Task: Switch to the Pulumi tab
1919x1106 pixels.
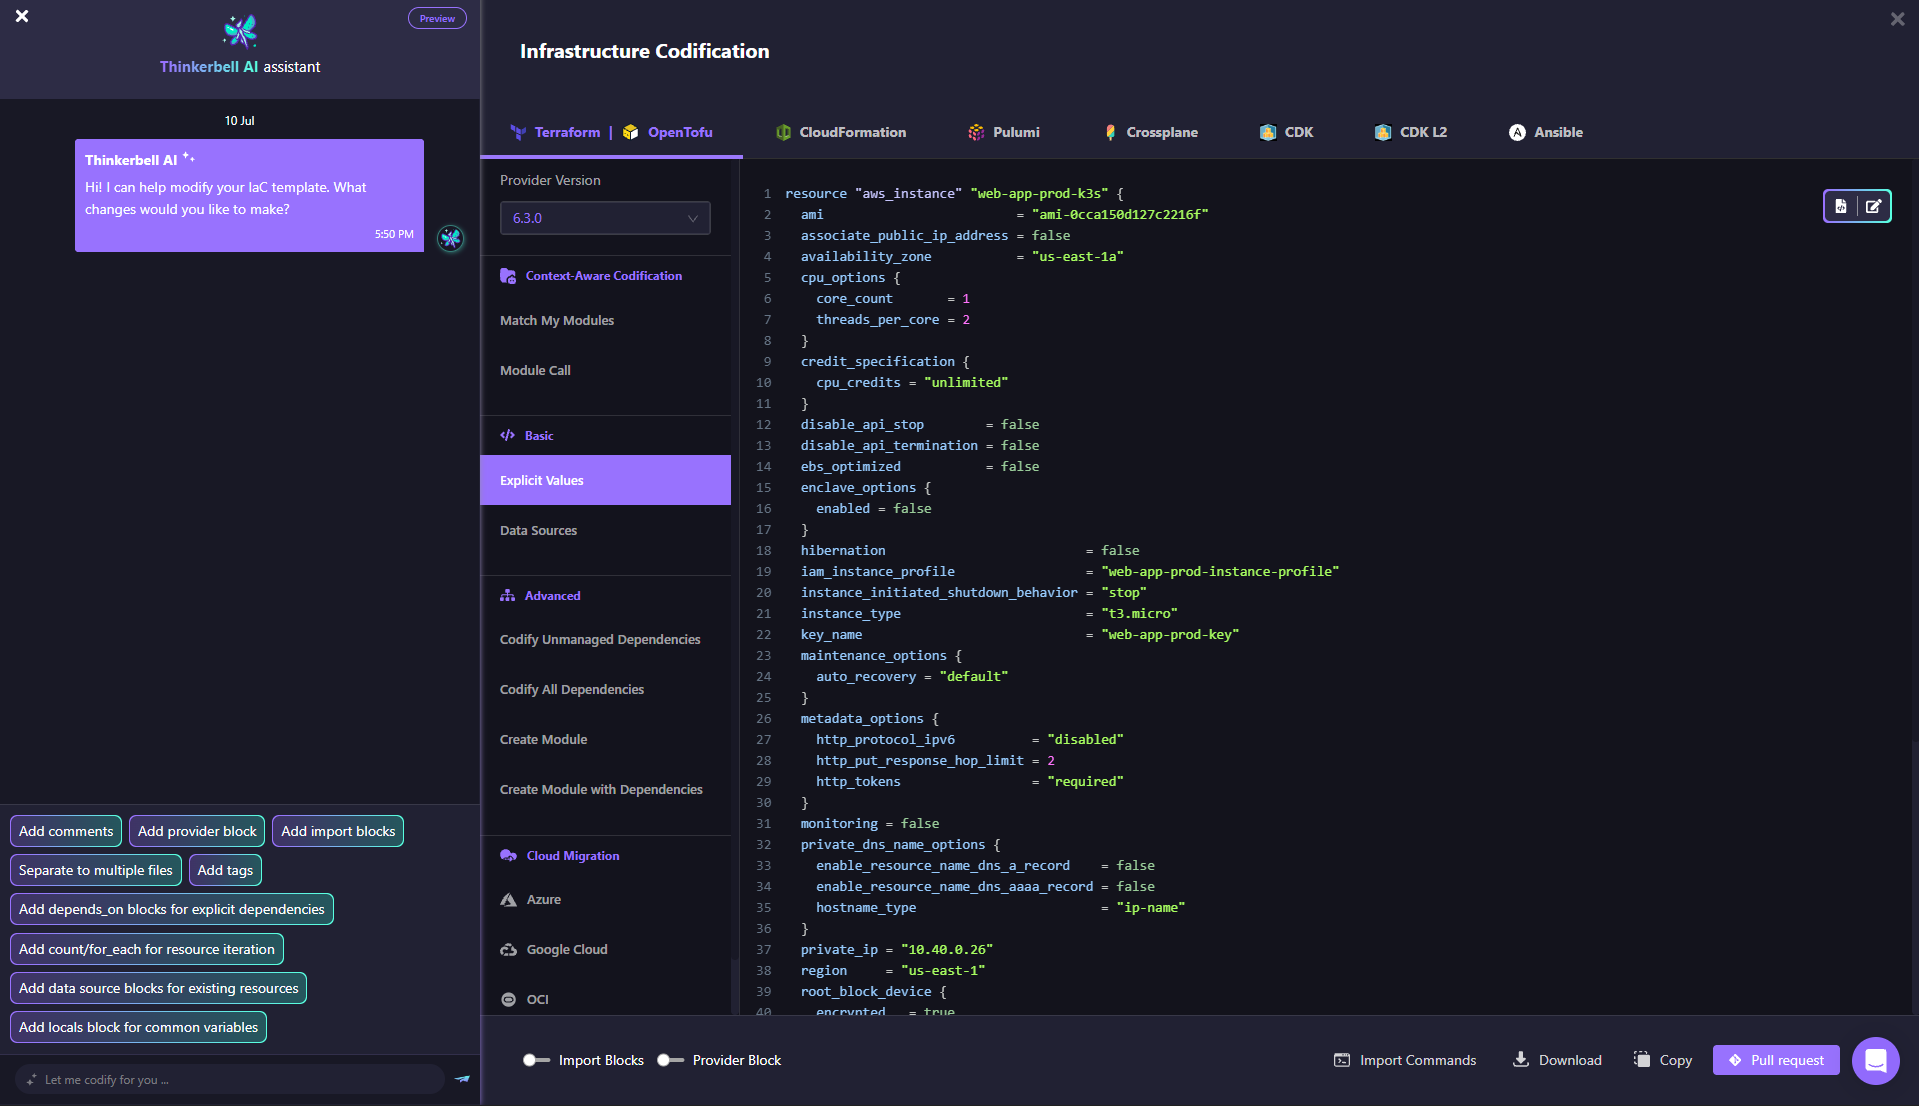Action: click(x=1004, y=132)
